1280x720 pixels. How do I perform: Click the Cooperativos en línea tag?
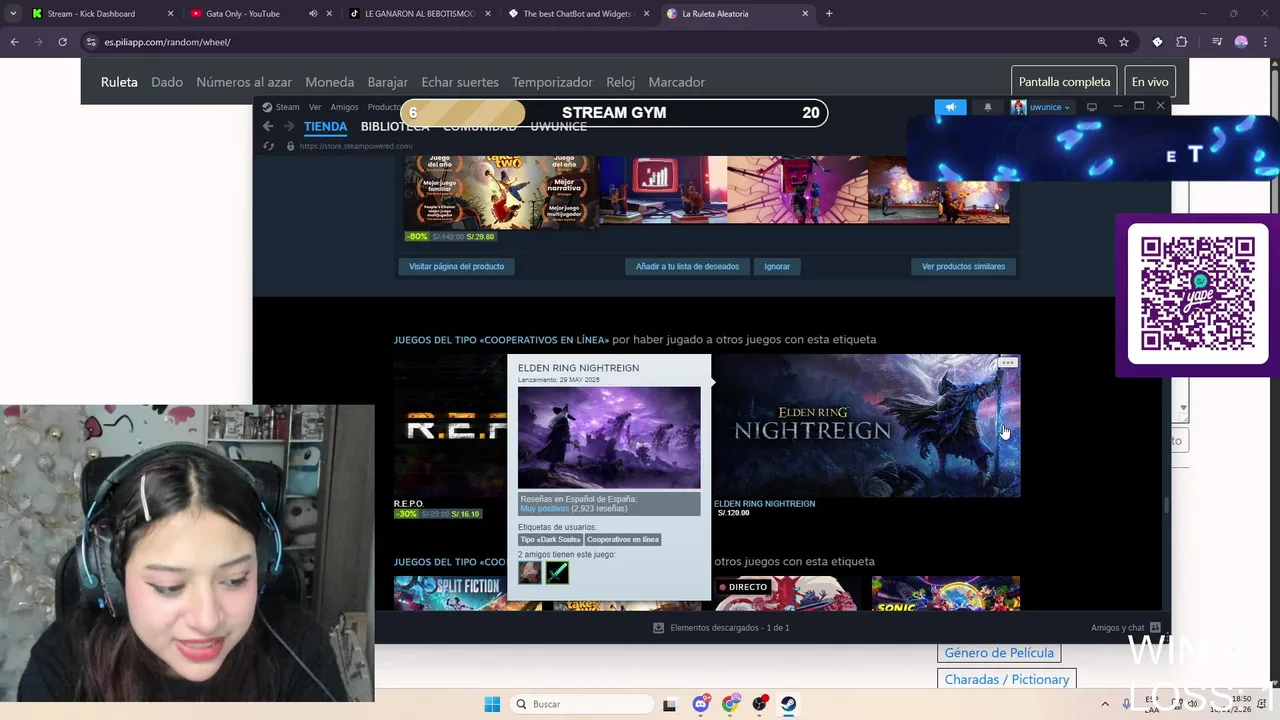[623, 539]
